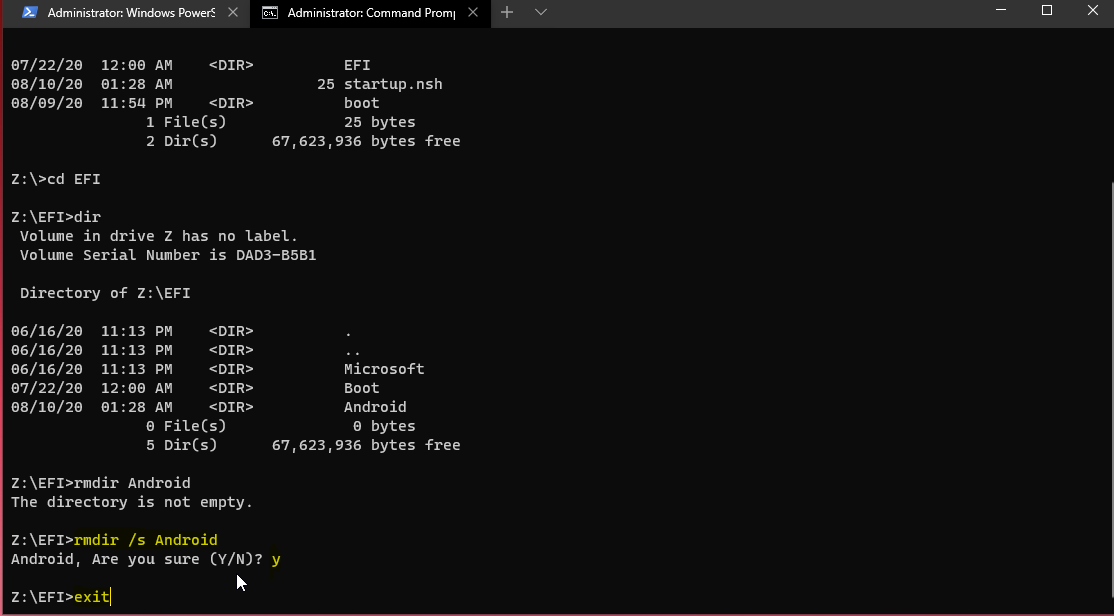
Task: Open a new terminal tab with the plus icon
Action: click(x=506, y=13)
